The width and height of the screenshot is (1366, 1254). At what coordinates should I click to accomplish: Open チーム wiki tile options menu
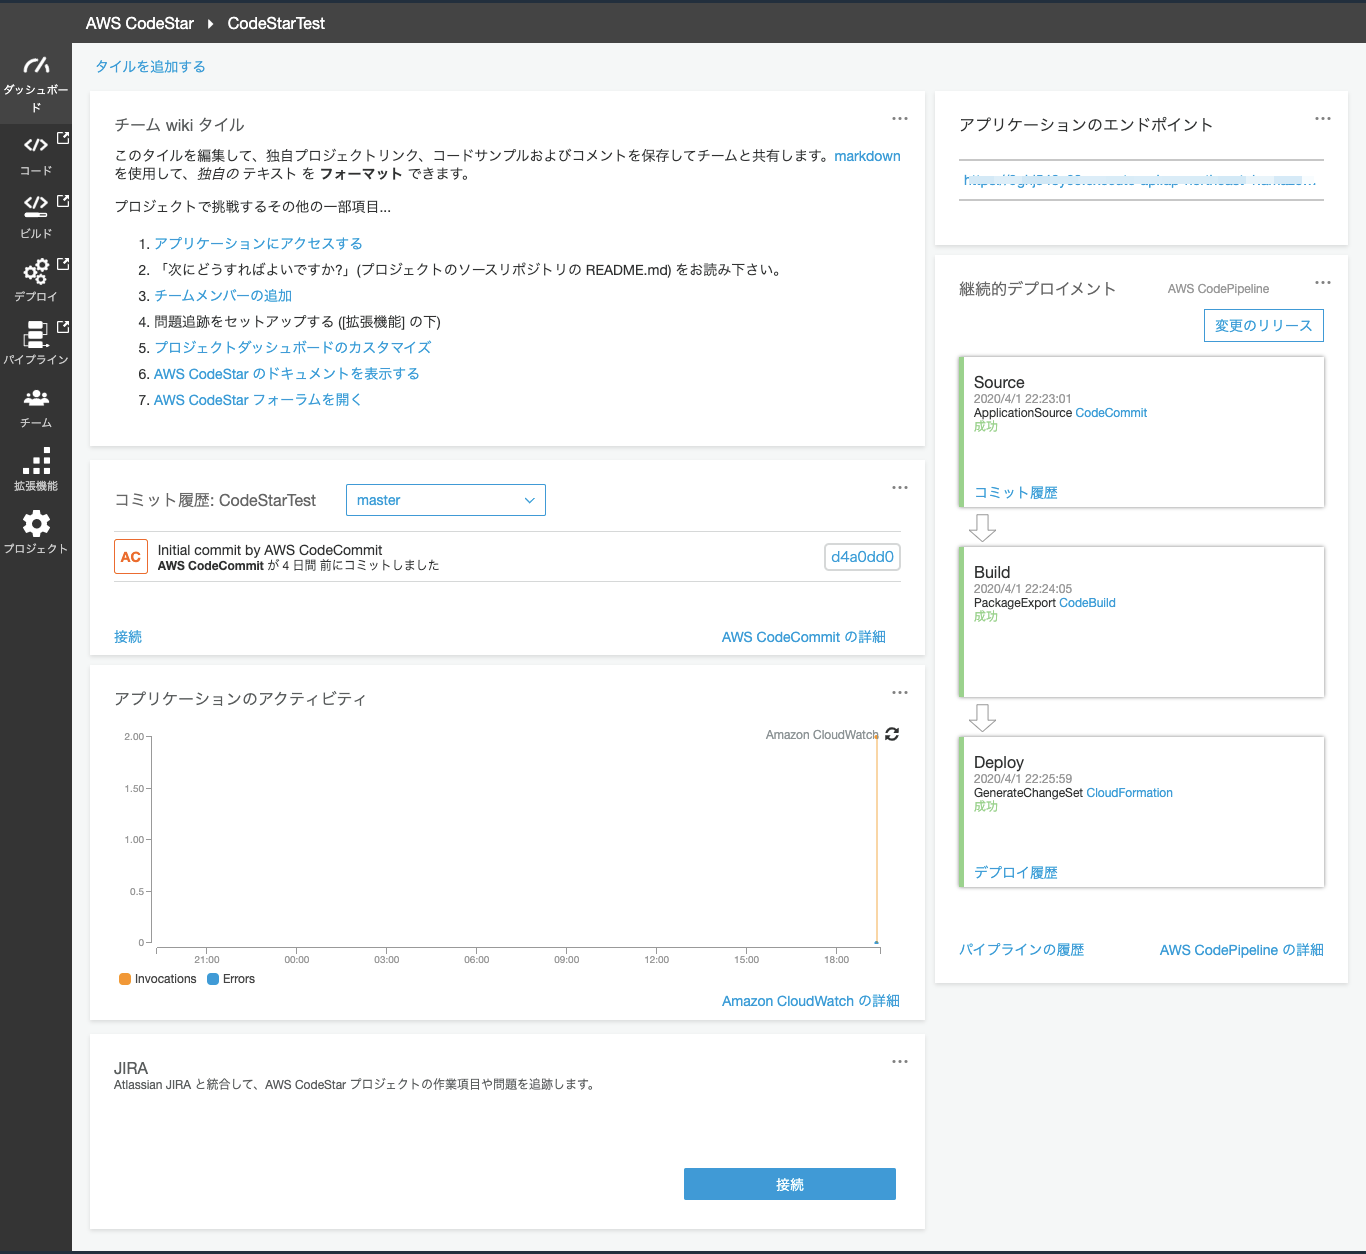pos(900,118)
